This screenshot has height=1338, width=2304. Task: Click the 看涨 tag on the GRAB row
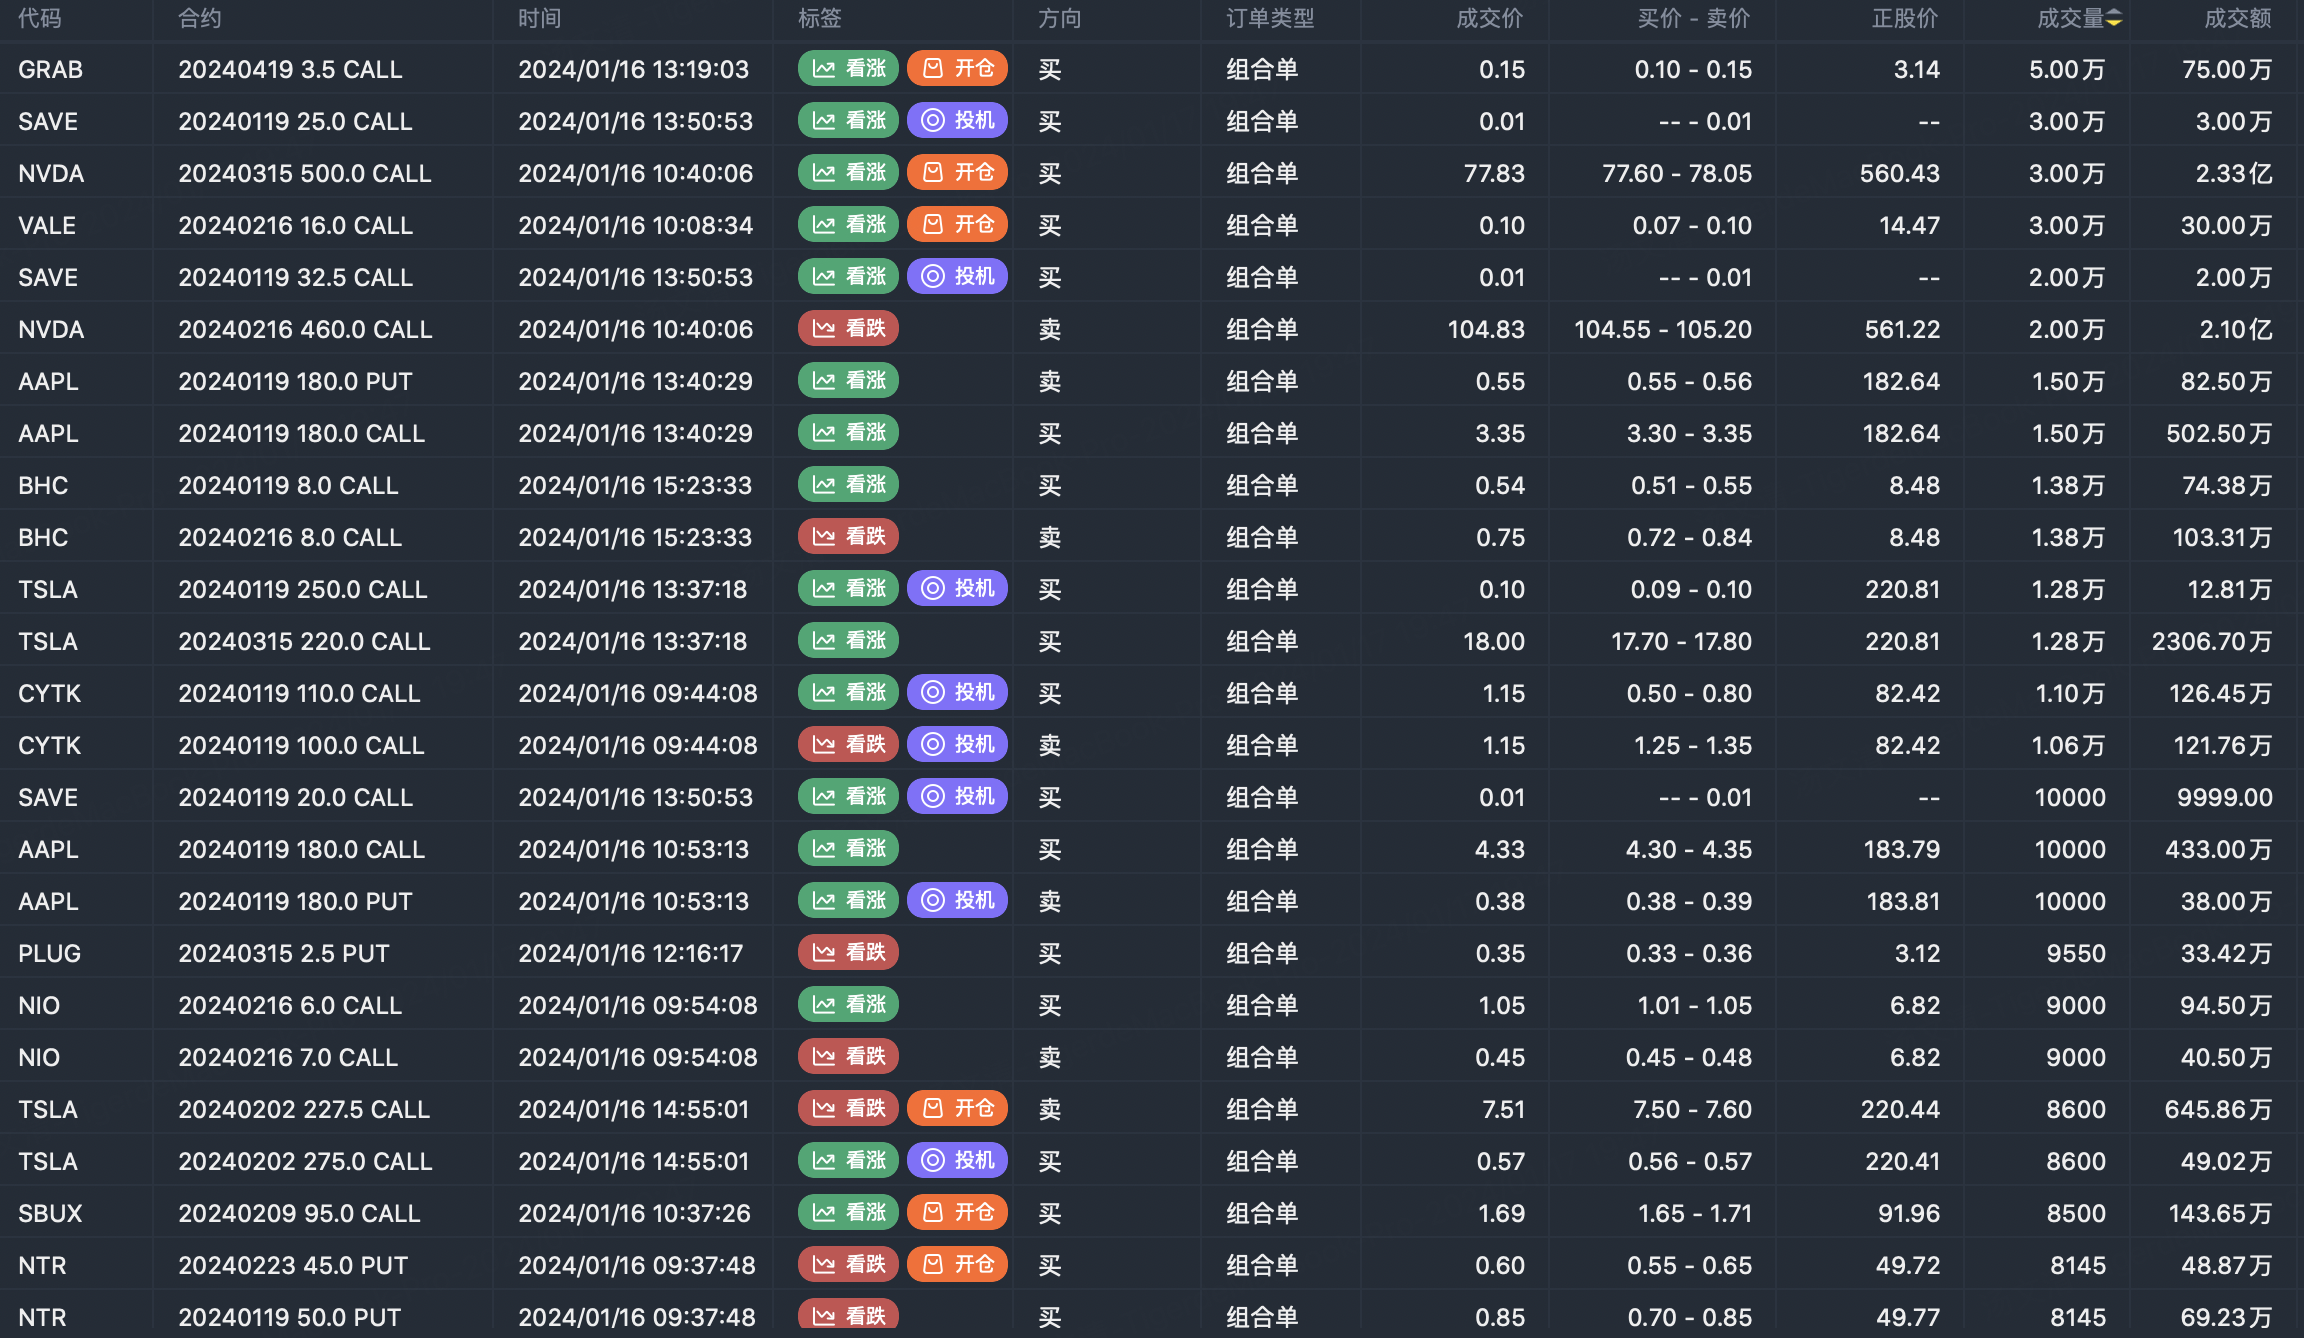click(848, 69)
